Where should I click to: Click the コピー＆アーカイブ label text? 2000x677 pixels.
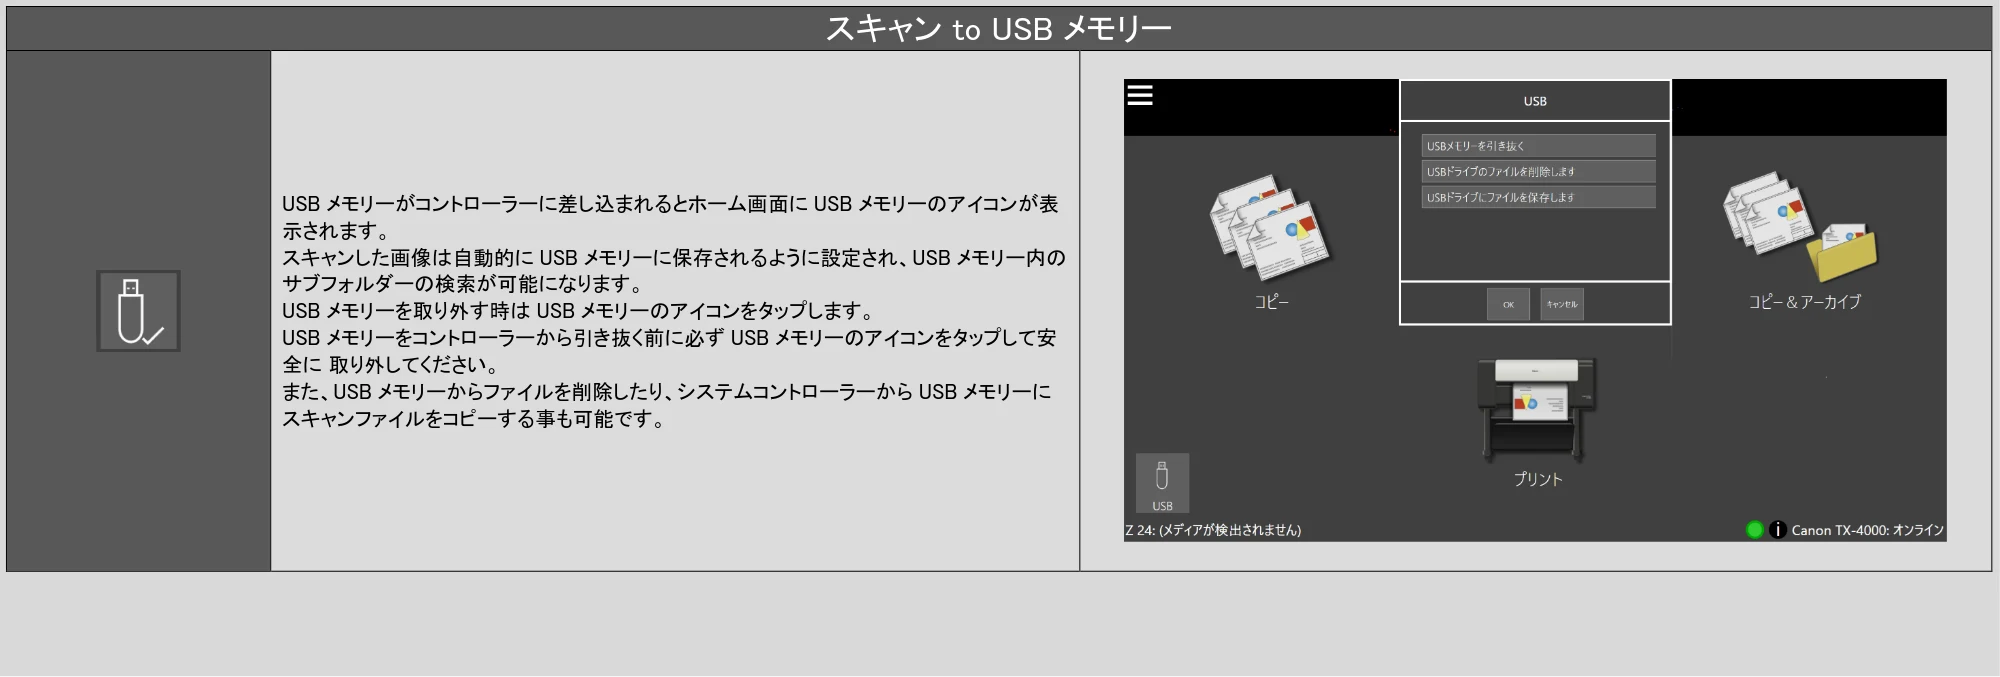(1804, 302)
